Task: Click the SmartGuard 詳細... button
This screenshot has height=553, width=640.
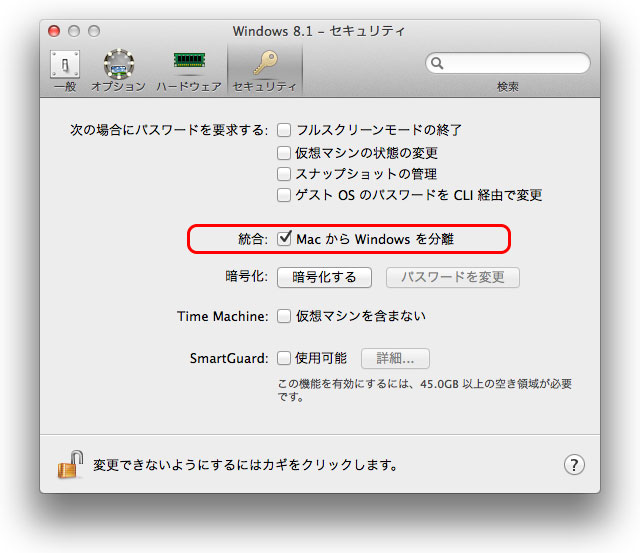Action: (395, 358)
